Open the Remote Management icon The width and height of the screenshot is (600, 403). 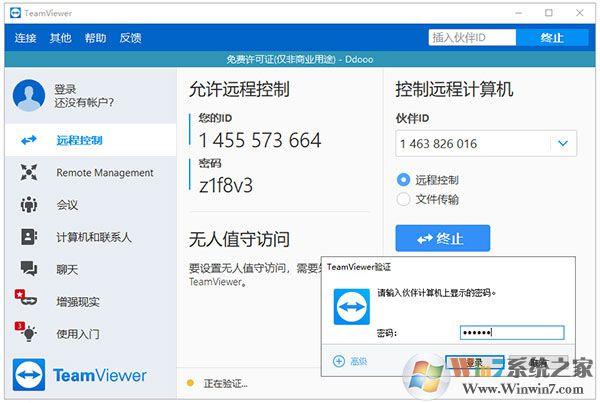29,172
